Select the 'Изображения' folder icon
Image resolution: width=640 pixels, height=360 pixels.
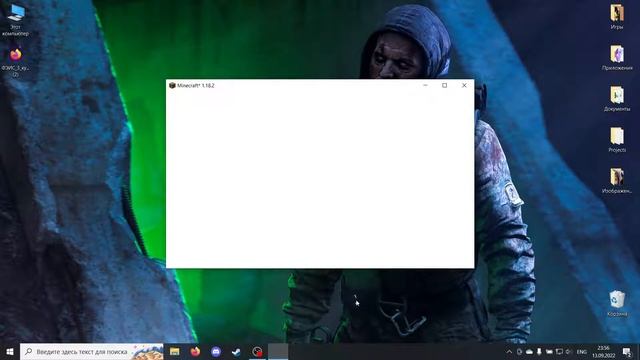pyautogui.click(x=617, y=180)
